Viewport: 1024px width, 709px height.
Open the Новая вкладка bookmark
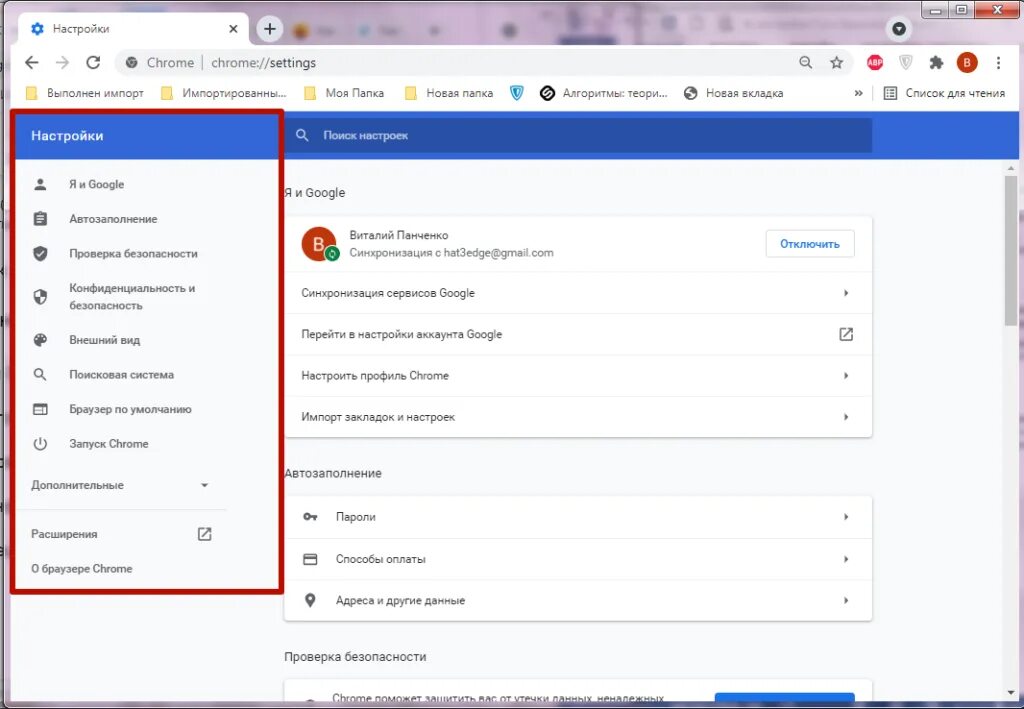(x=733, y=93)
